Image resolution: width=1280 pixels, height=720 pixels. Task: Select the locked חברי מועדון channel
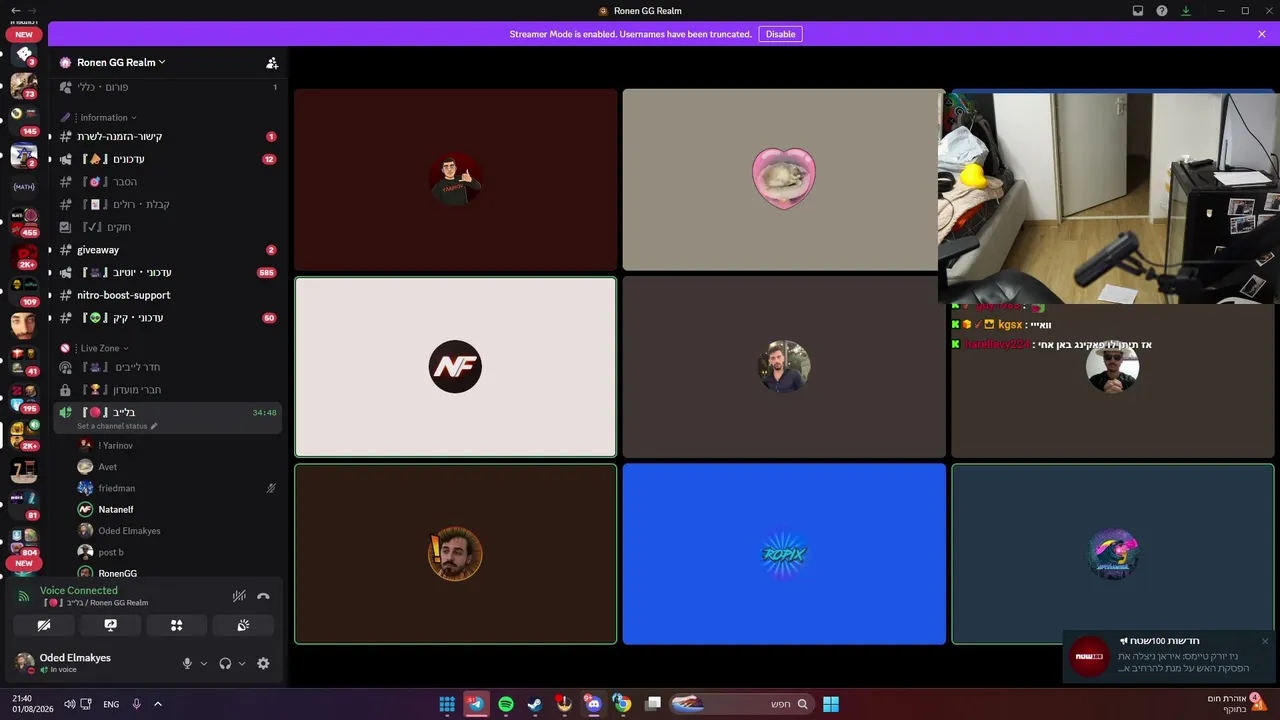coord(167,390)
